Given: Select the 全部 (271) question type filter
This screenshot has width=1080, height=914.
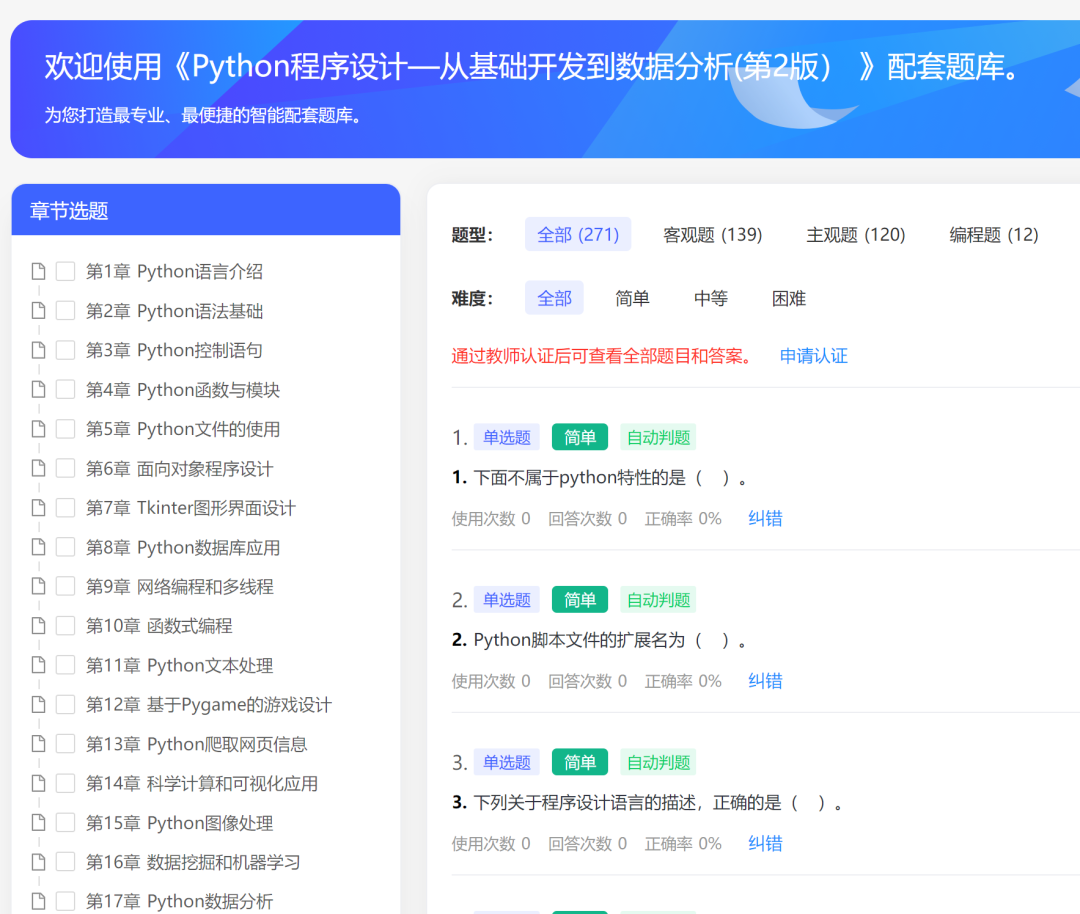Looking at the screenshot, I should [x=578, y=234].
